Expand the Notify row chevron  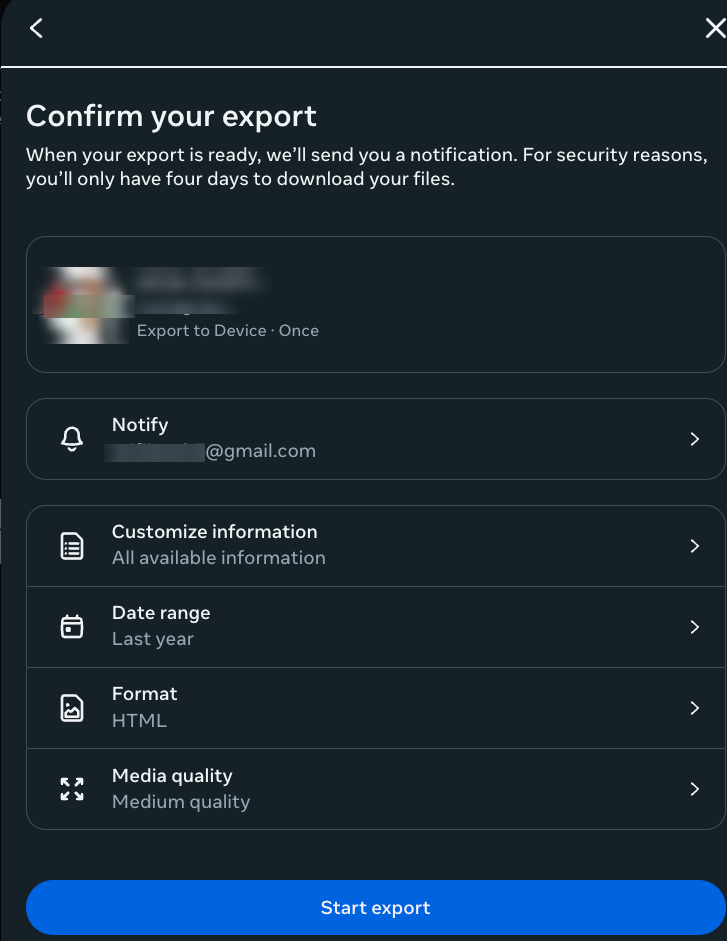[x=695, y=438]
